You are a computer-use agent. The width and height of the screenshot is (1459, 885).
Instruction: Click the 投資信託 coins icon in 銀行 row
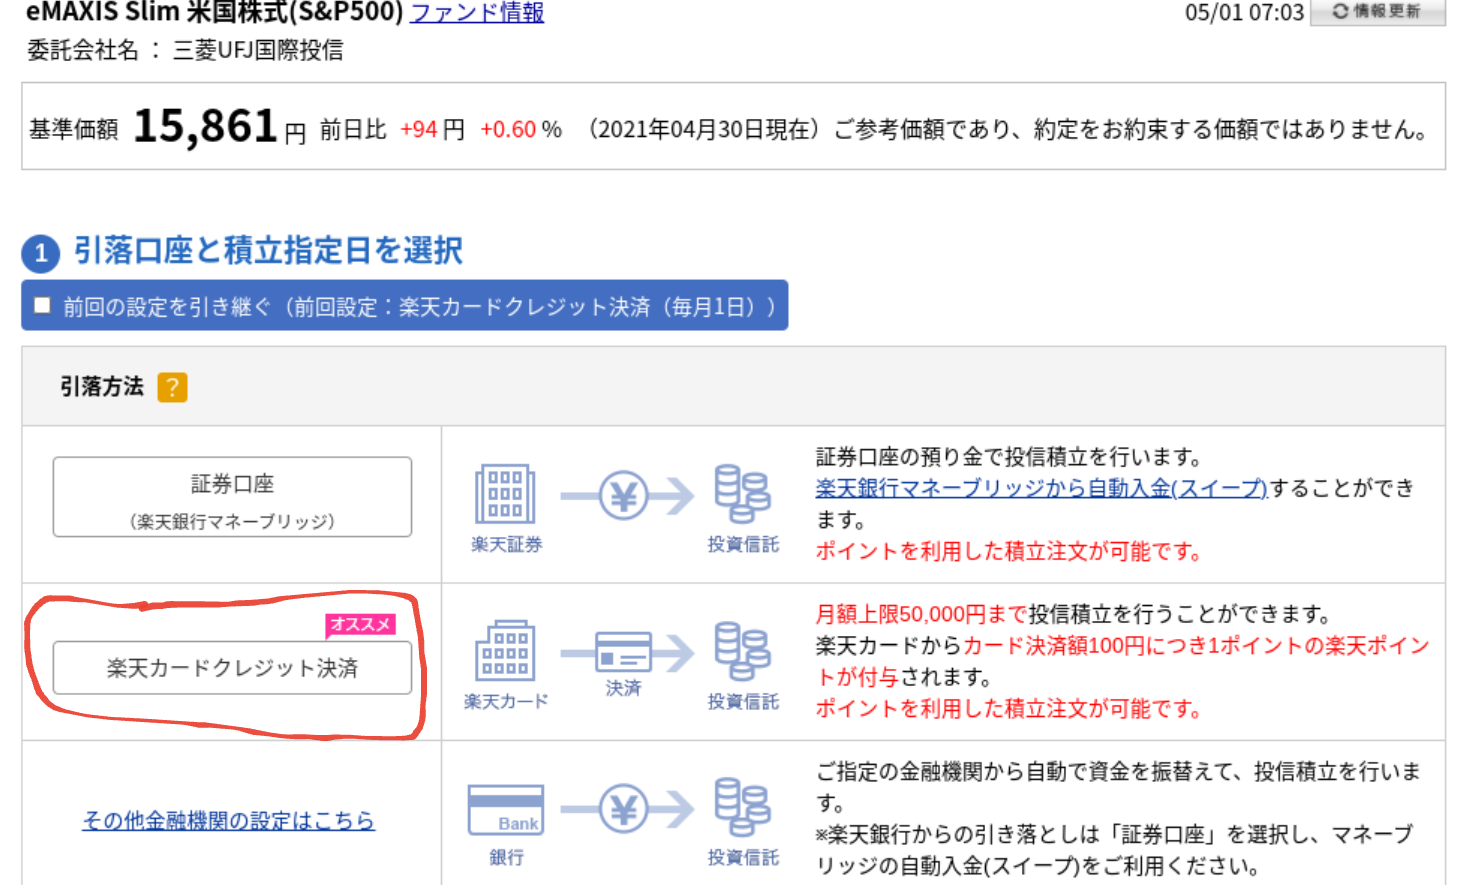742,807
